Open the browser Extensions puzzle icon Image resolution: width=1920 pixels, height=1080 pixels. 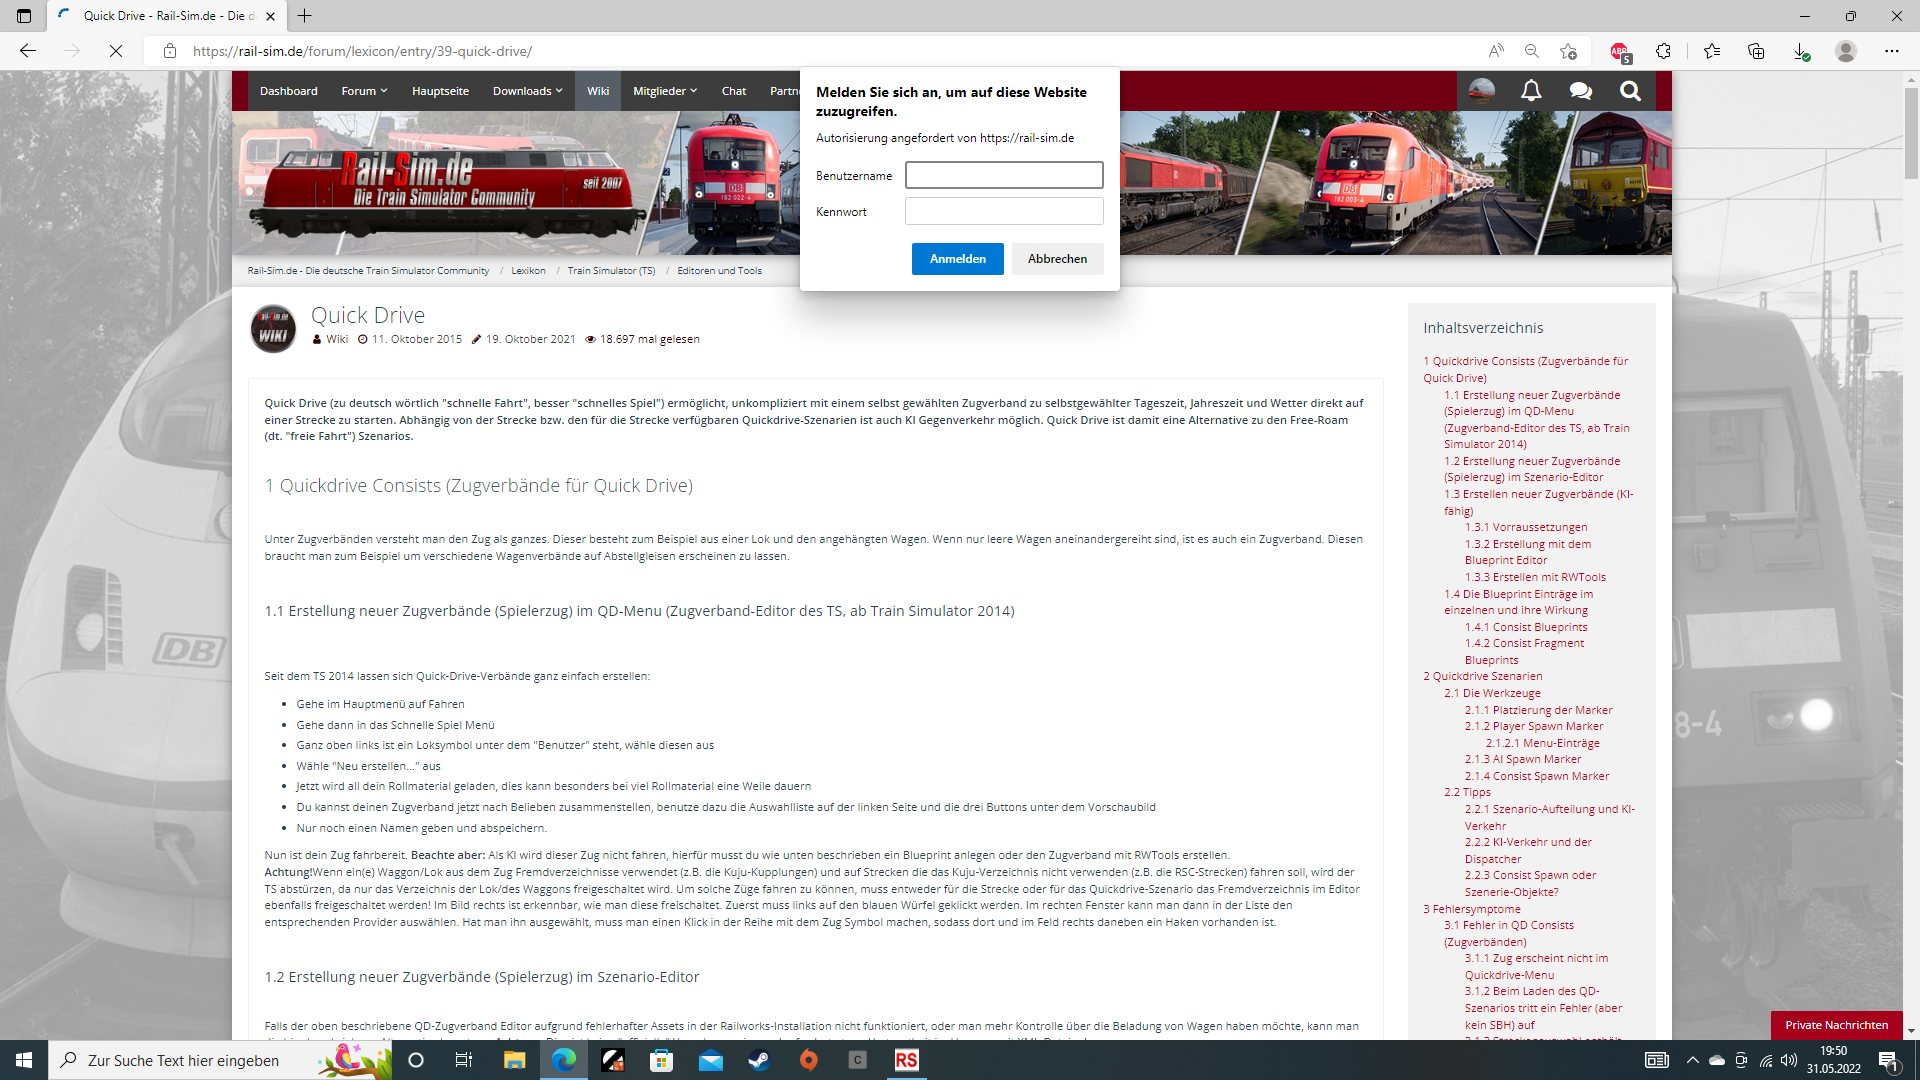tap(1663, 51)
